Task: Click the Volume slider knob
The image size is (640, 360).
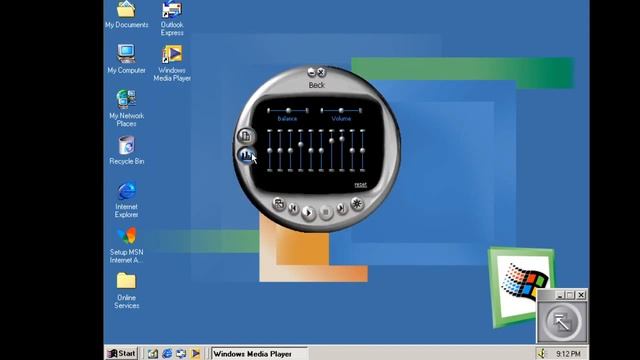Action: [341, 110]
